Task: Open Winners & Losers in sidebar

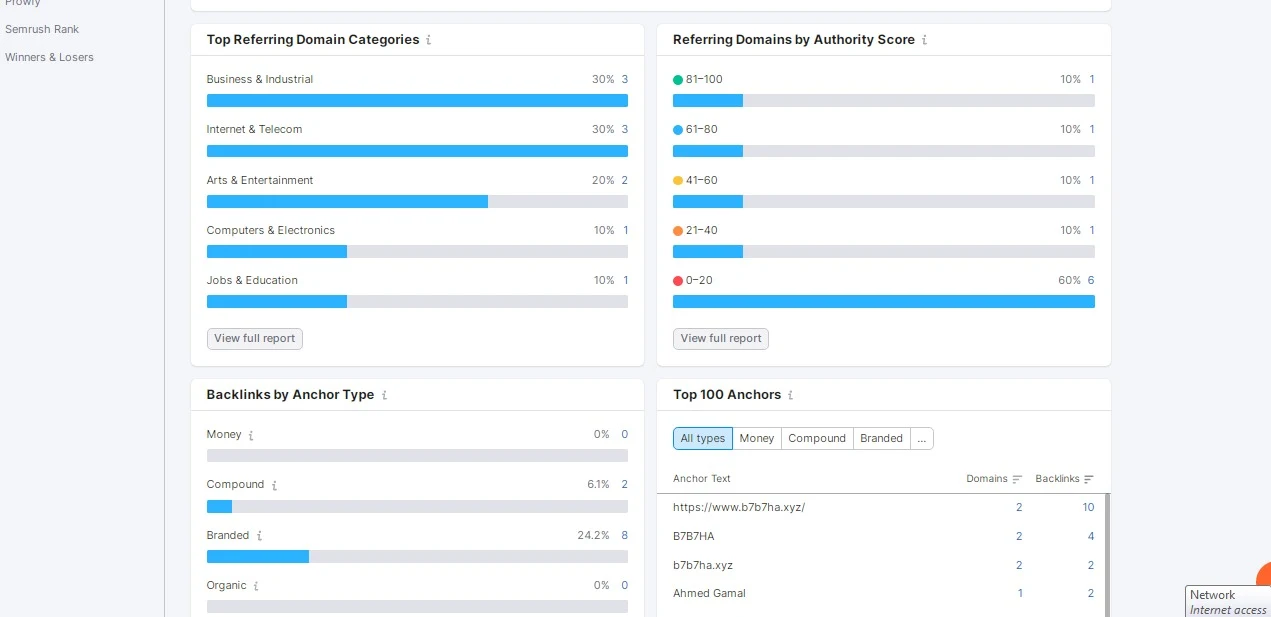Action: tap(49, 57)
